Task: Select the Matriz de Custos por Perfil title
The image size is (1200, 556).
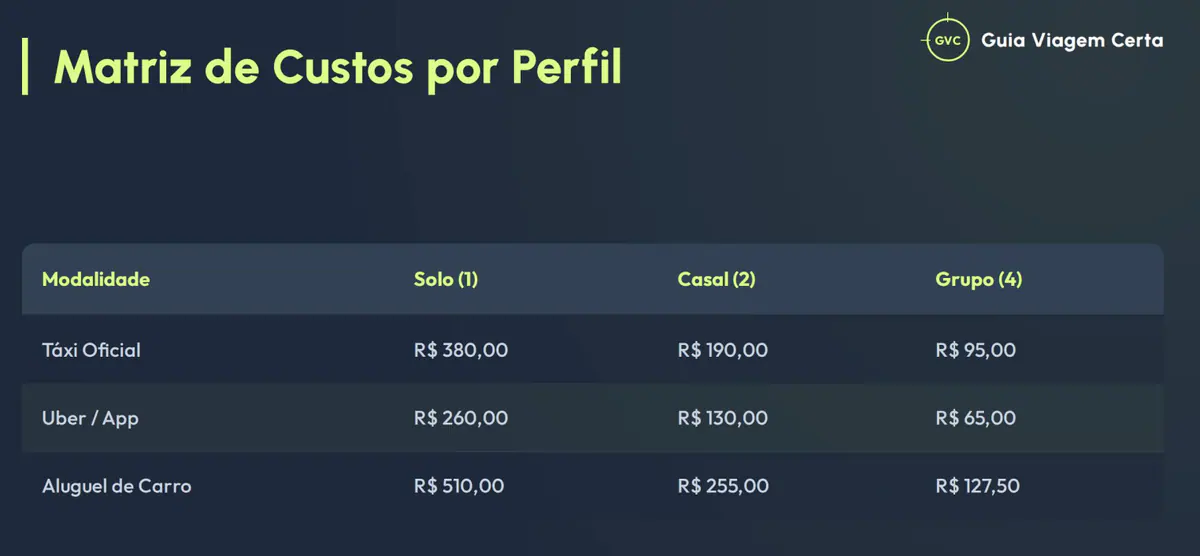Action: click(337, 67)
